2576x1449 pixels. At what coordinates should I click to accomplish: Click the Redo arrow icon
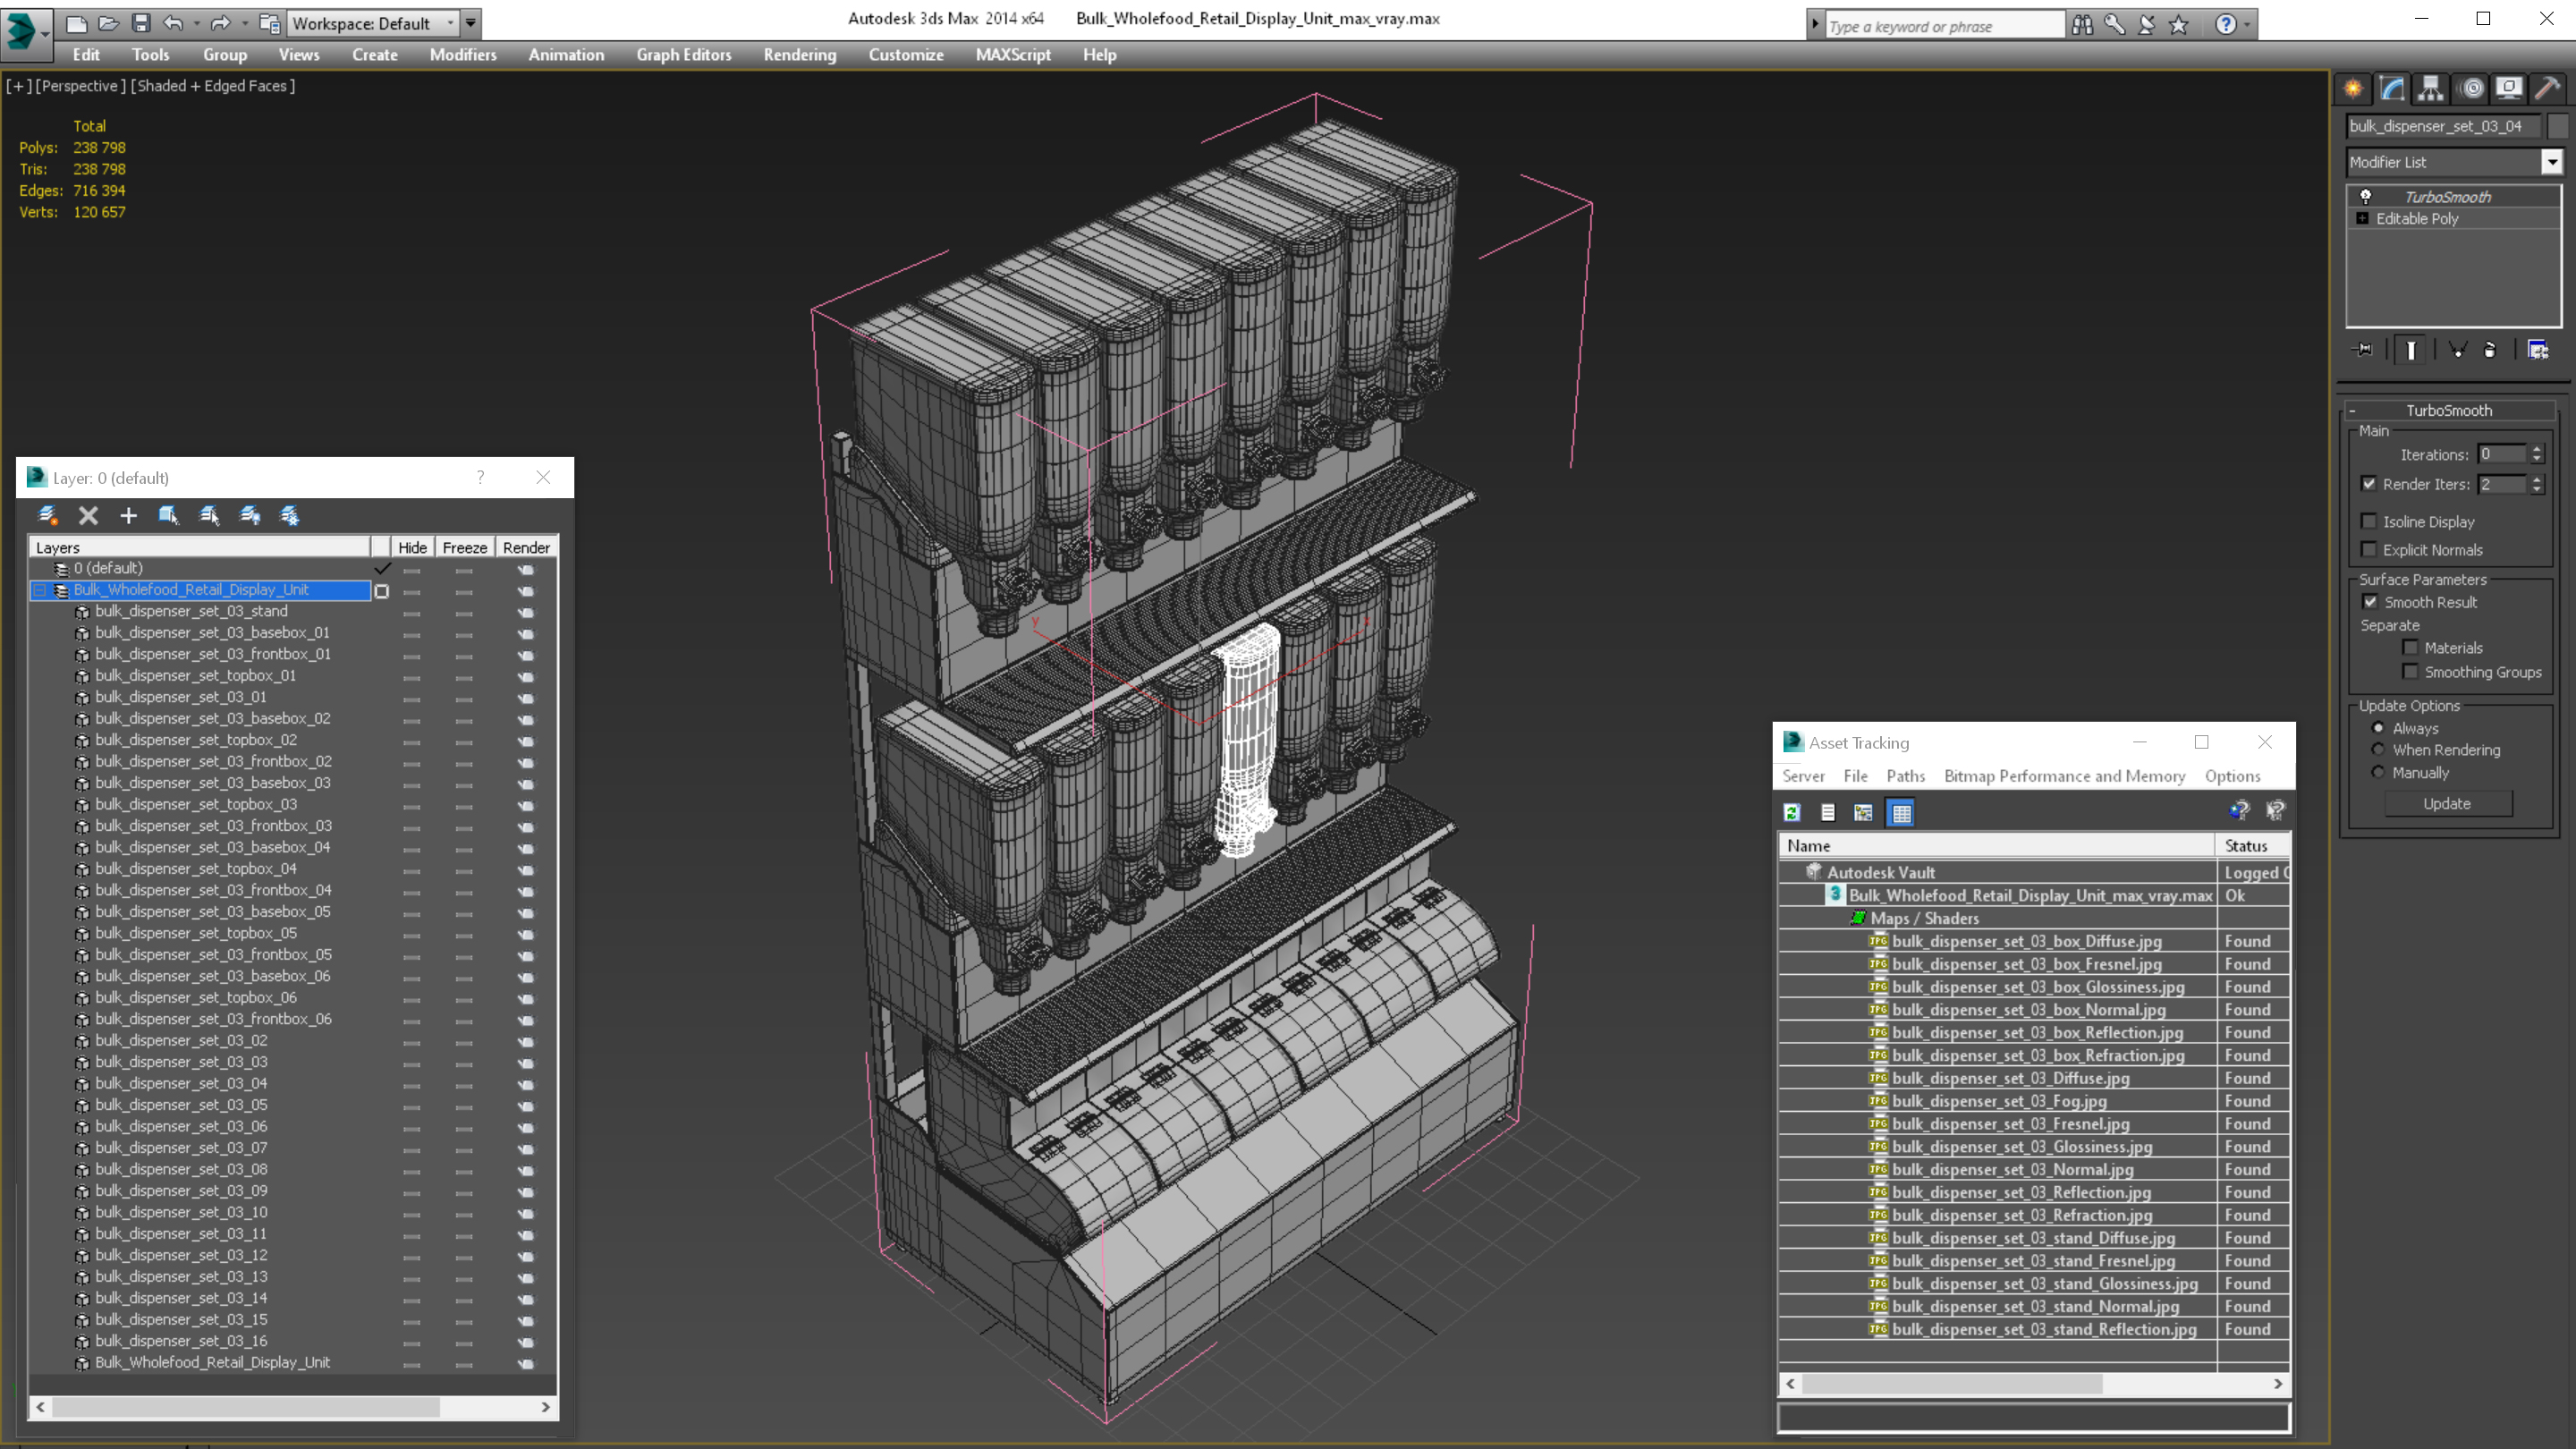(220, 23)
